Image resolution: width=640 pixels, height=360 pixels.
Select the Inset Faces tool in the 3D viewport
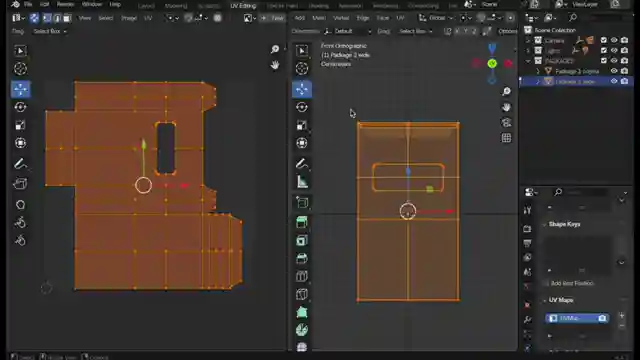coord(302,240)
